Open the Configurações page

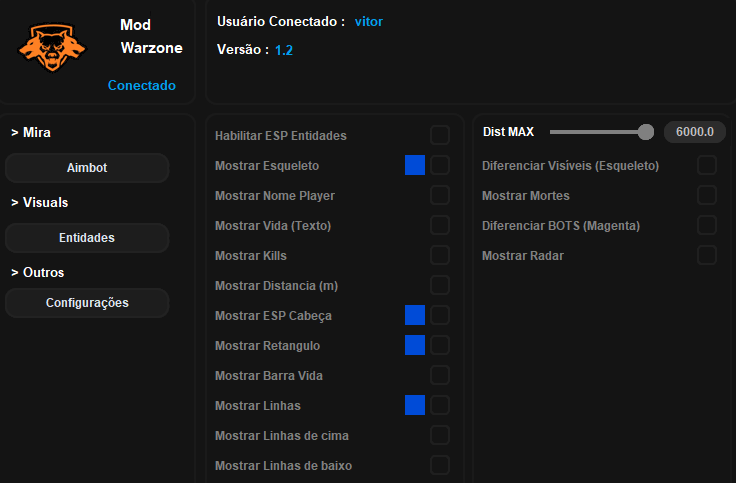point(87,303)
